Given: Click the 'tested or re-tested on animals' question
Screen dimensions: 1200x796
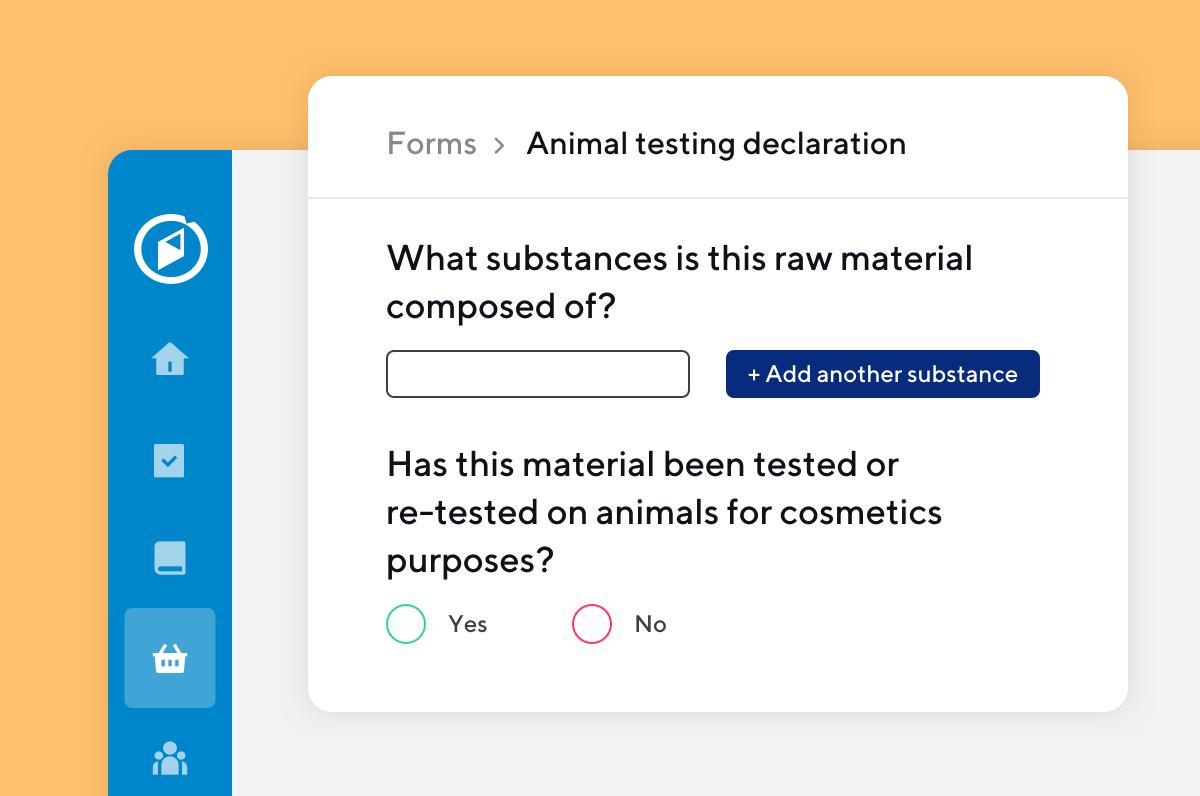Looking at the screenshot, I should [x=664, y=512].
